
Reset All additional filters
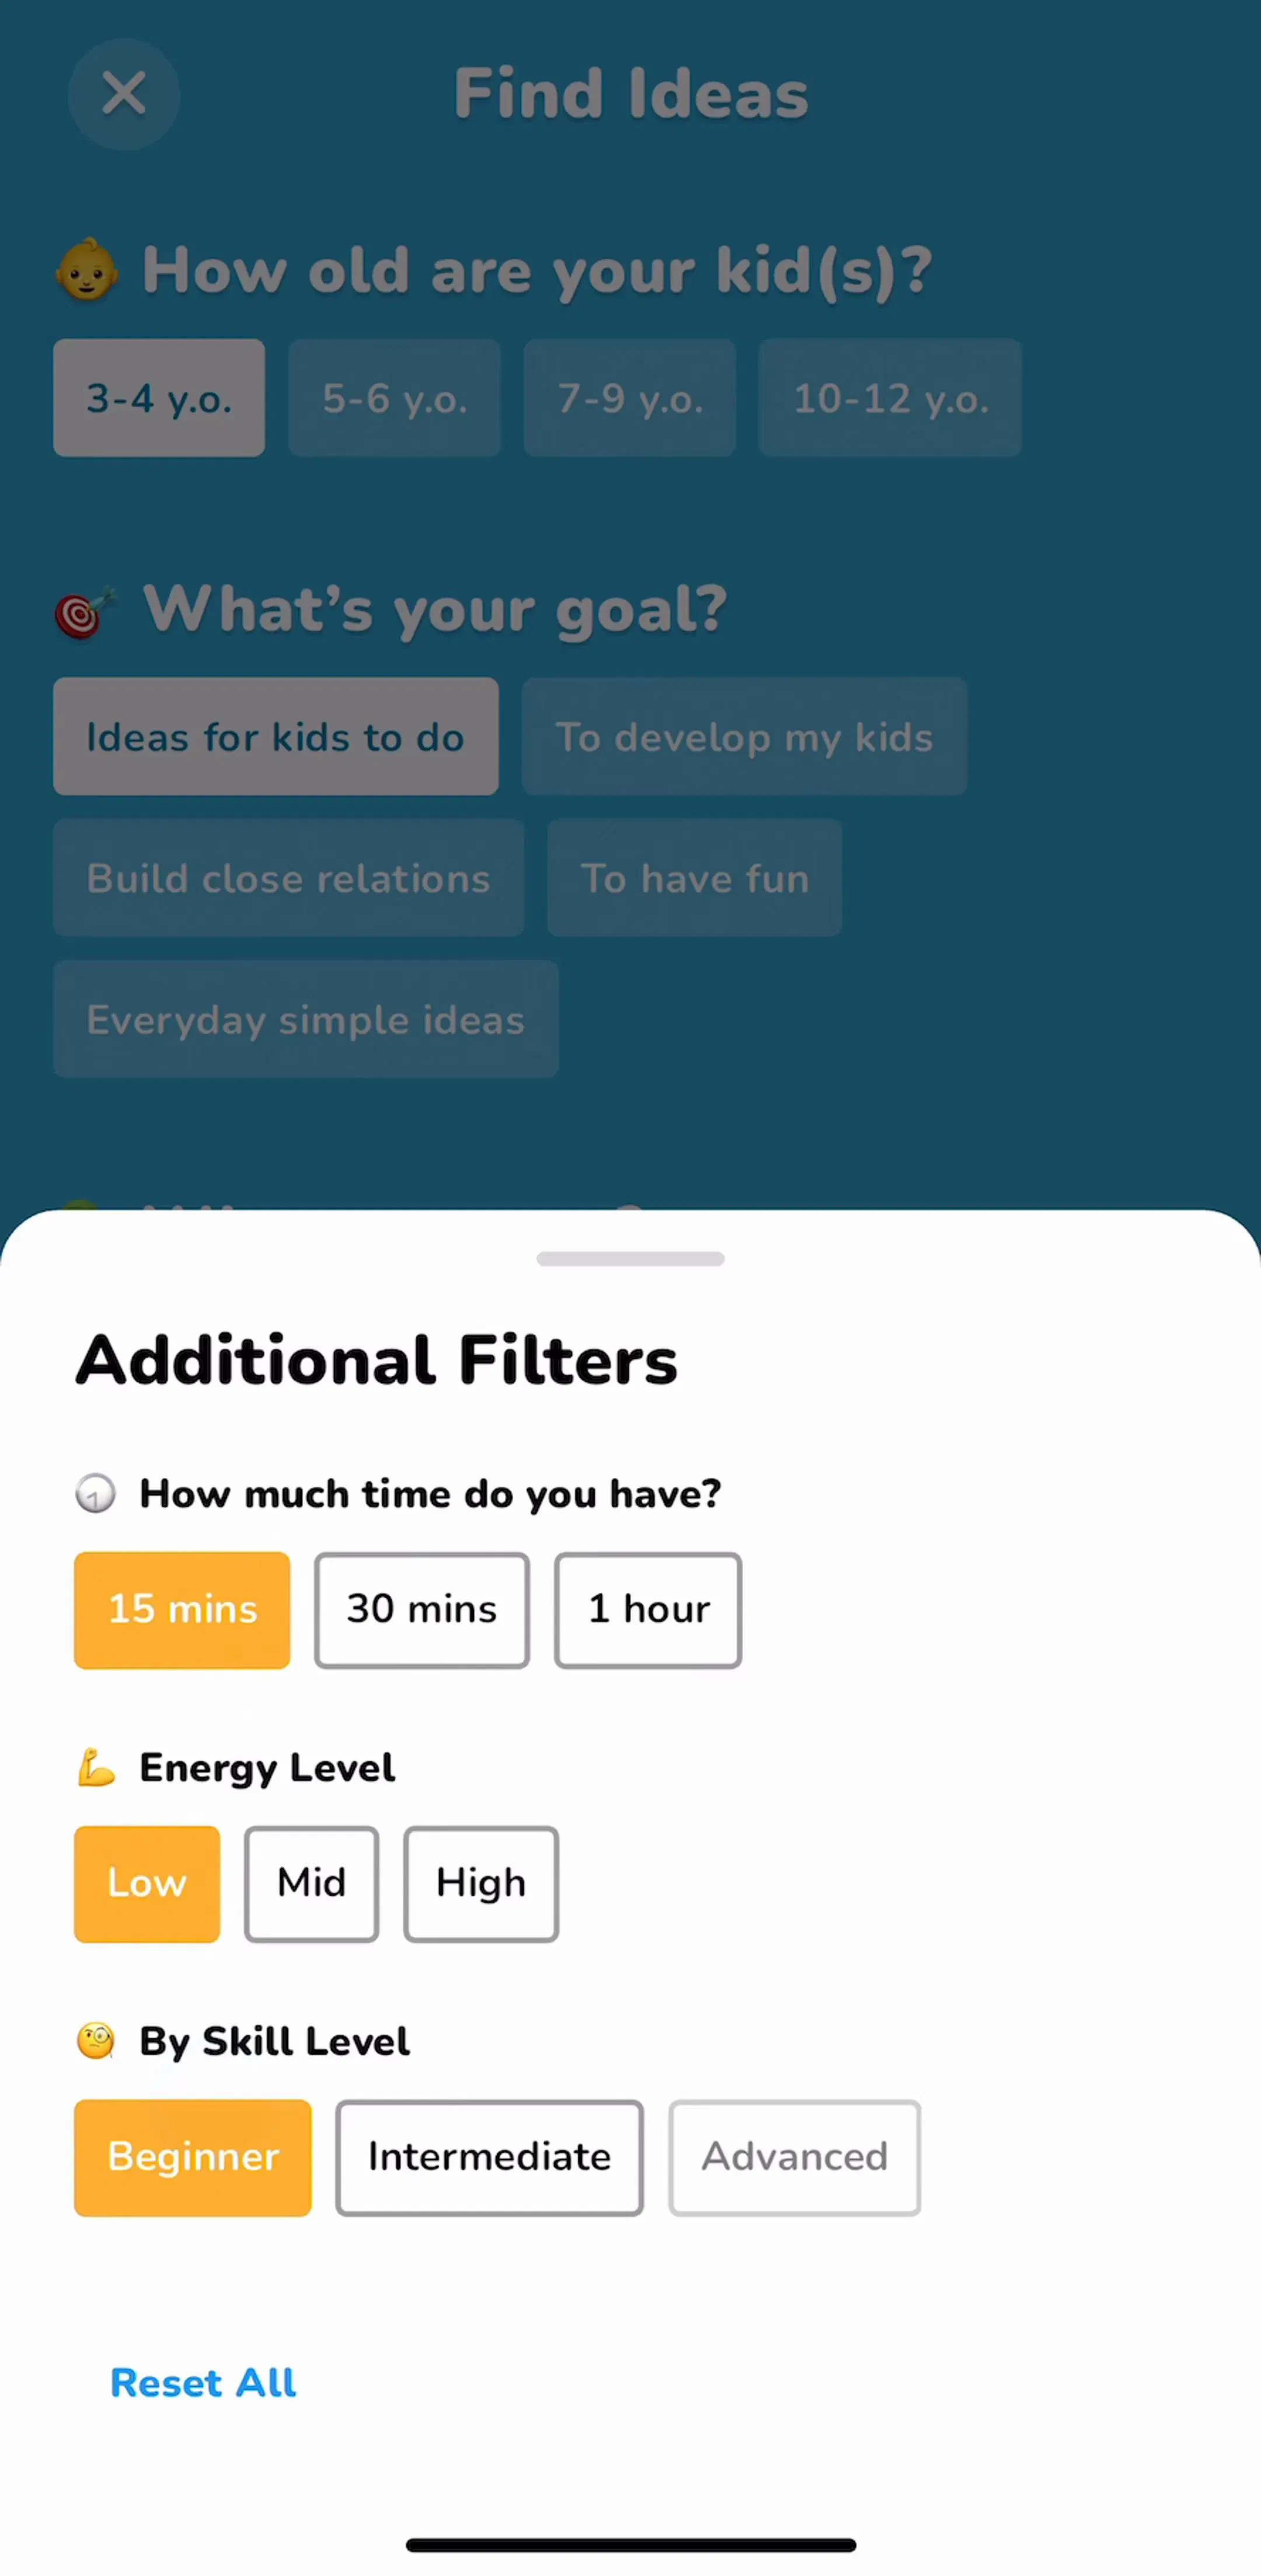[203, 2383]
